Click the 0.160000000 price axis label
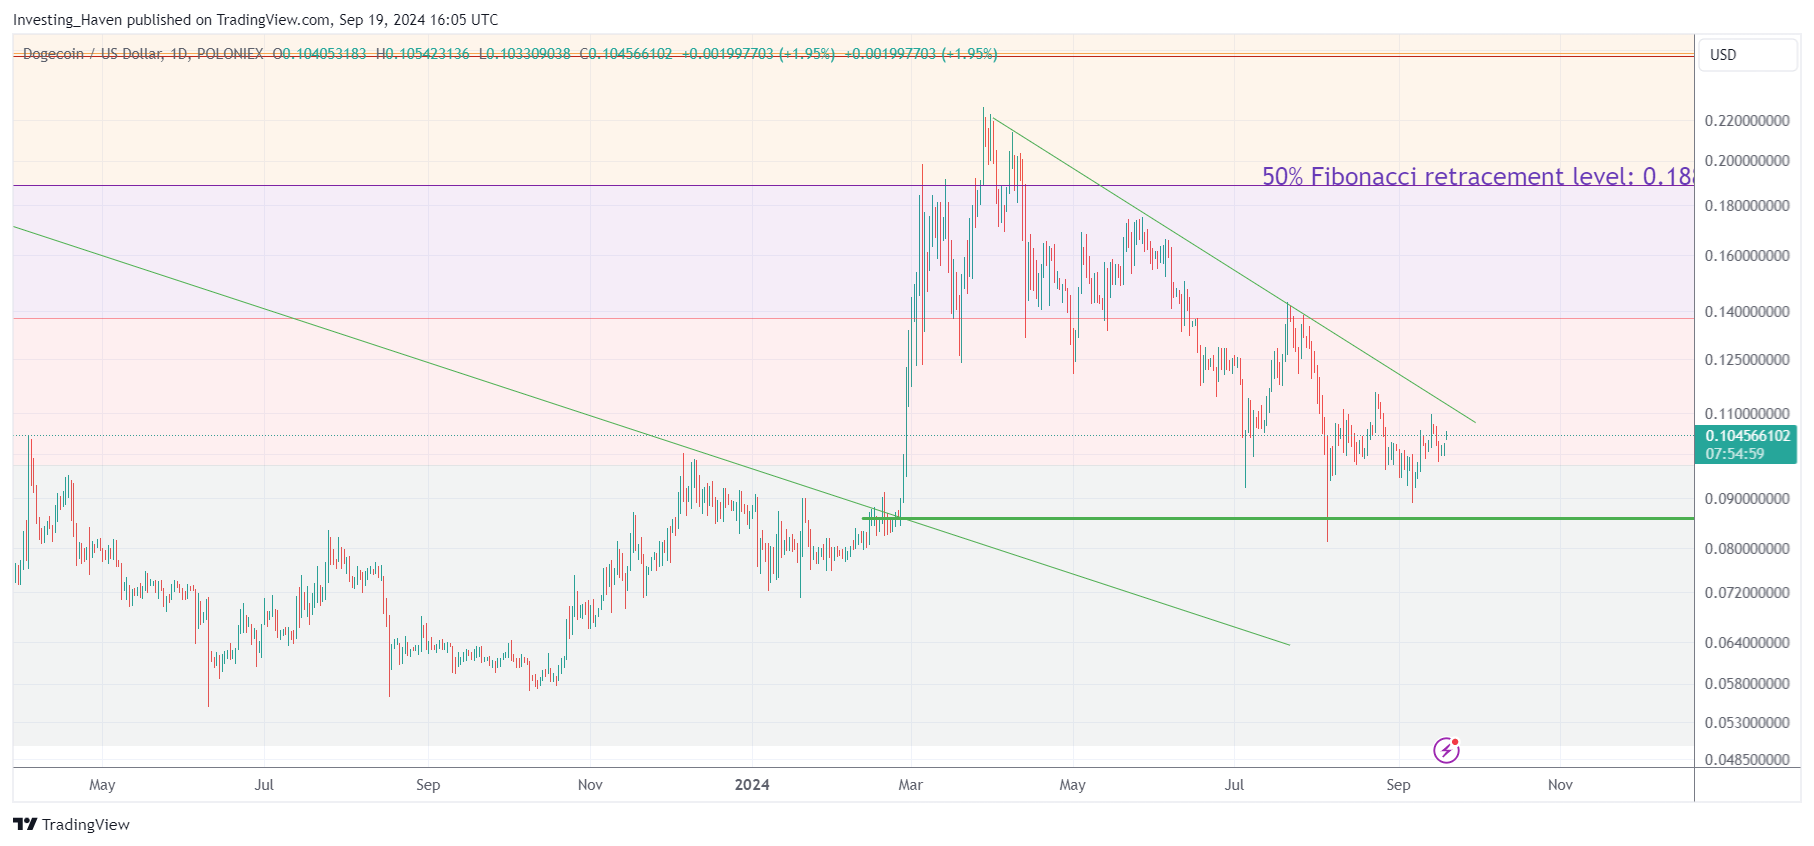The width and height of the screenshot is (1814, 846). pyautogui.click(x=1747, y=256)
